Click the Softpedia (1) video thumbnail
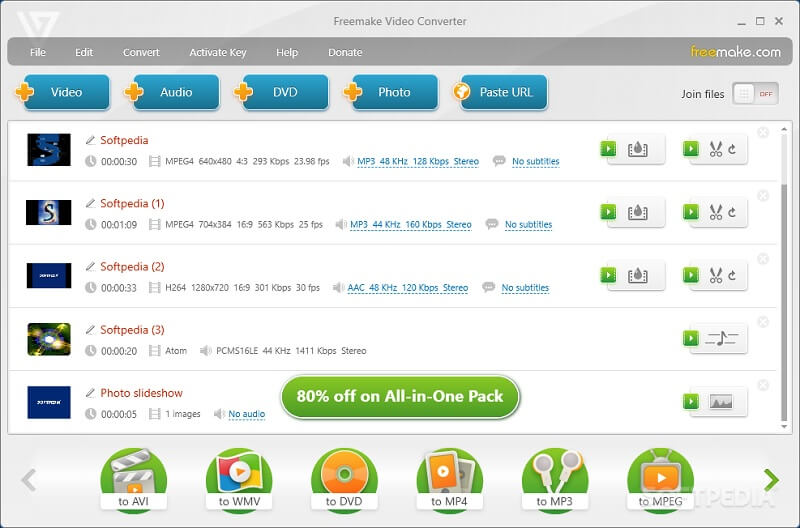Image resolution: width=800 pixels, height=528 pixels. point(48,213)
